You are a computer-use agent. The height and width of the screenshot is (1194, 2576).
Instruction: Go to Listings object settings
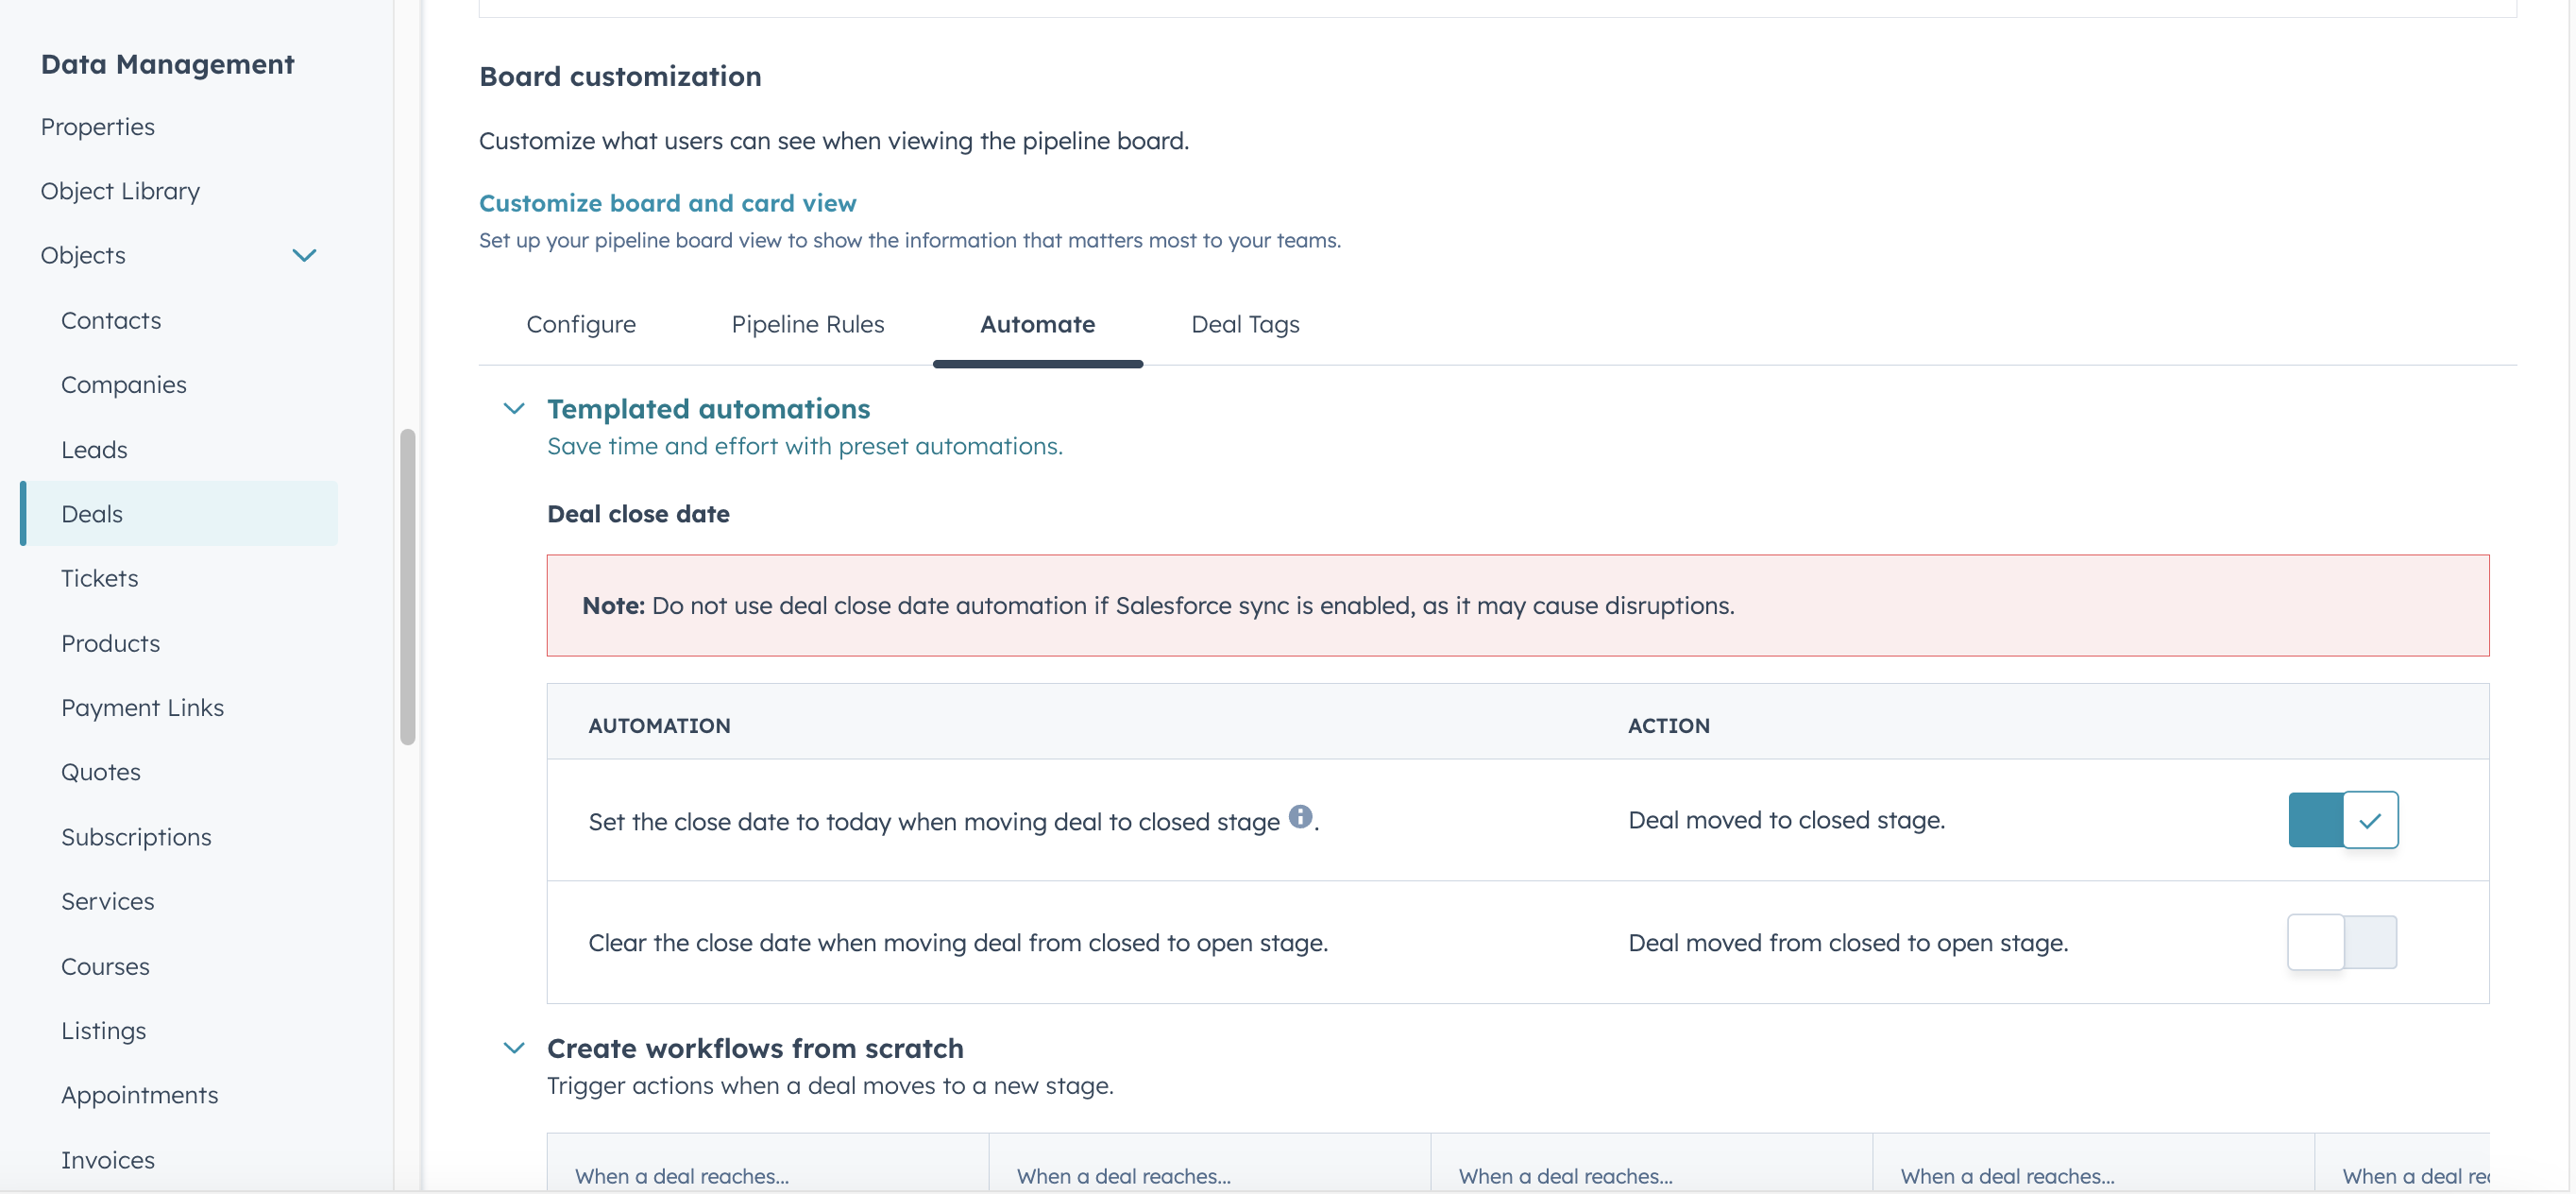click(x=103, y=1030)
